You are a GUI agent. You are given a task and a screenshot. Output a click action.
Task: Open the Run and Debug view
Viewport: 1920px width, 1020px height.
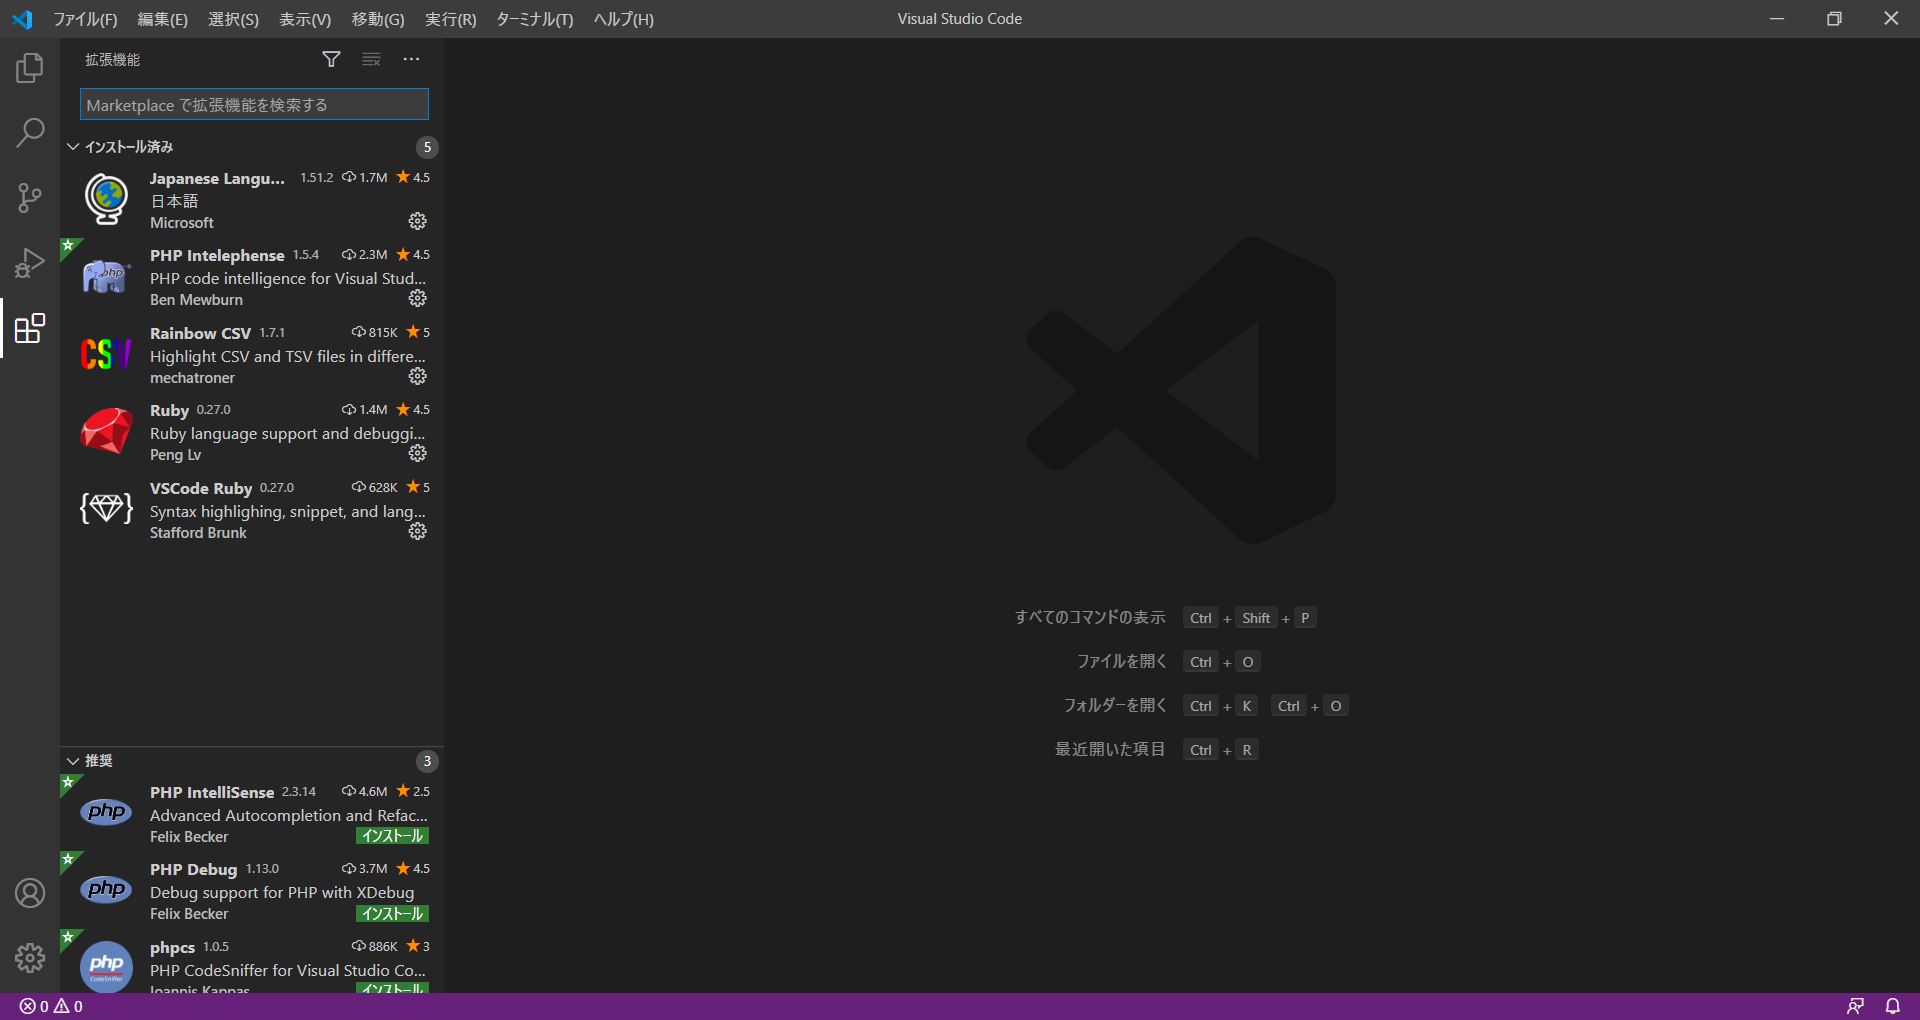(30, 263)
